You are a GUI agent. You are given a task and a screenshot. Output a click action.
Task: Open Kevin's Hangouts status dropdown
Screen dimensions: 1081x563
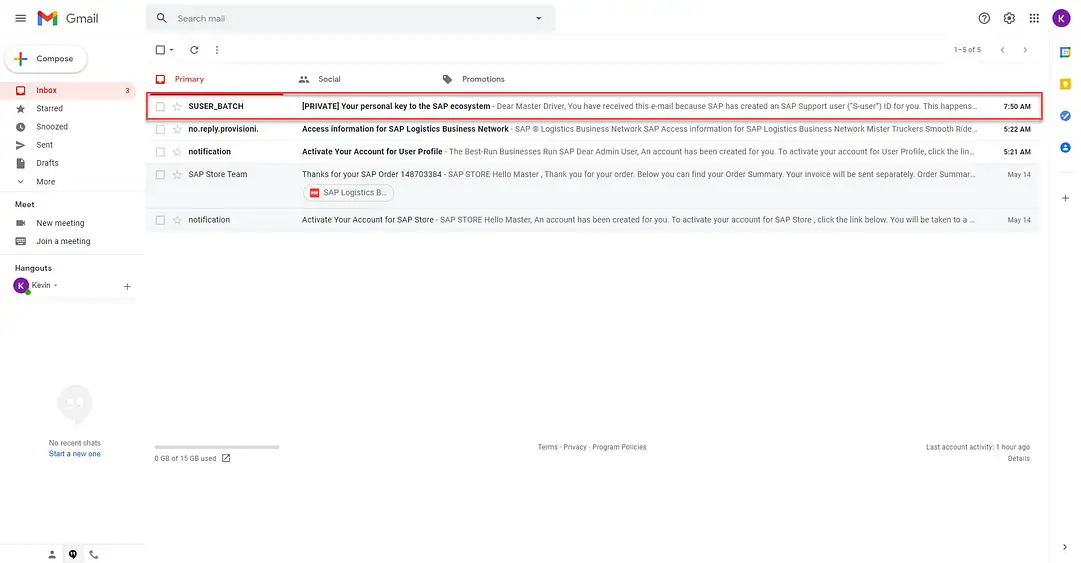point(56,285)
